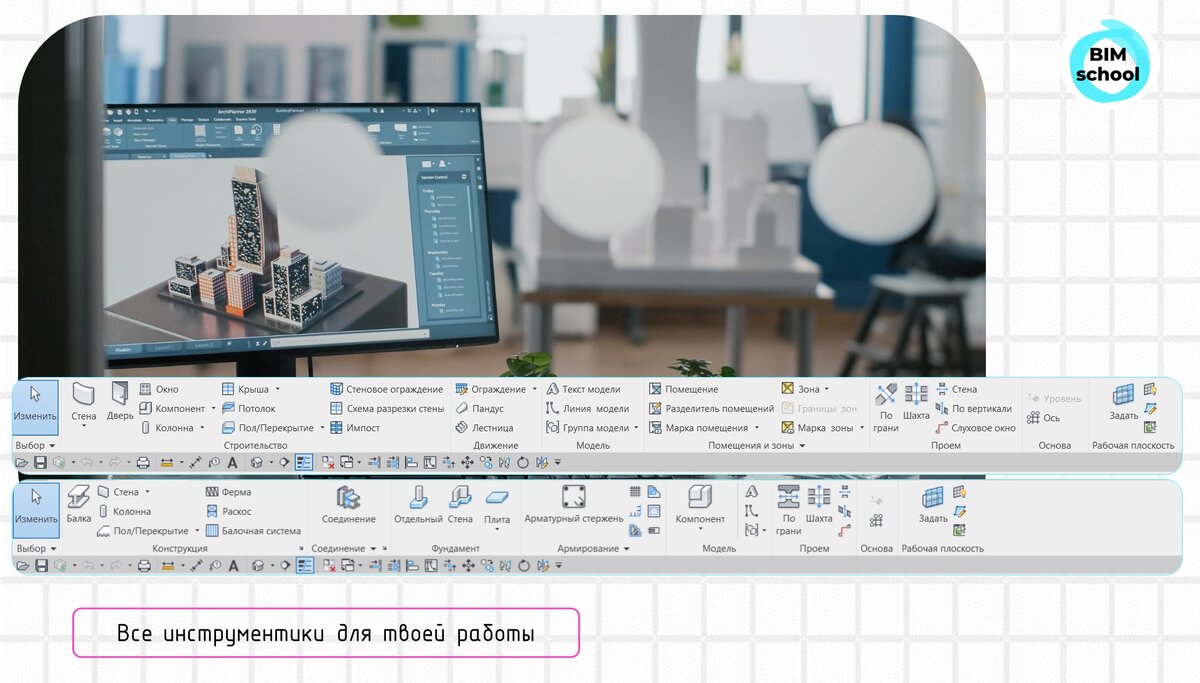Toggle Thin Lines icon under Конструкция ribbon

click(x=305, y=565)
